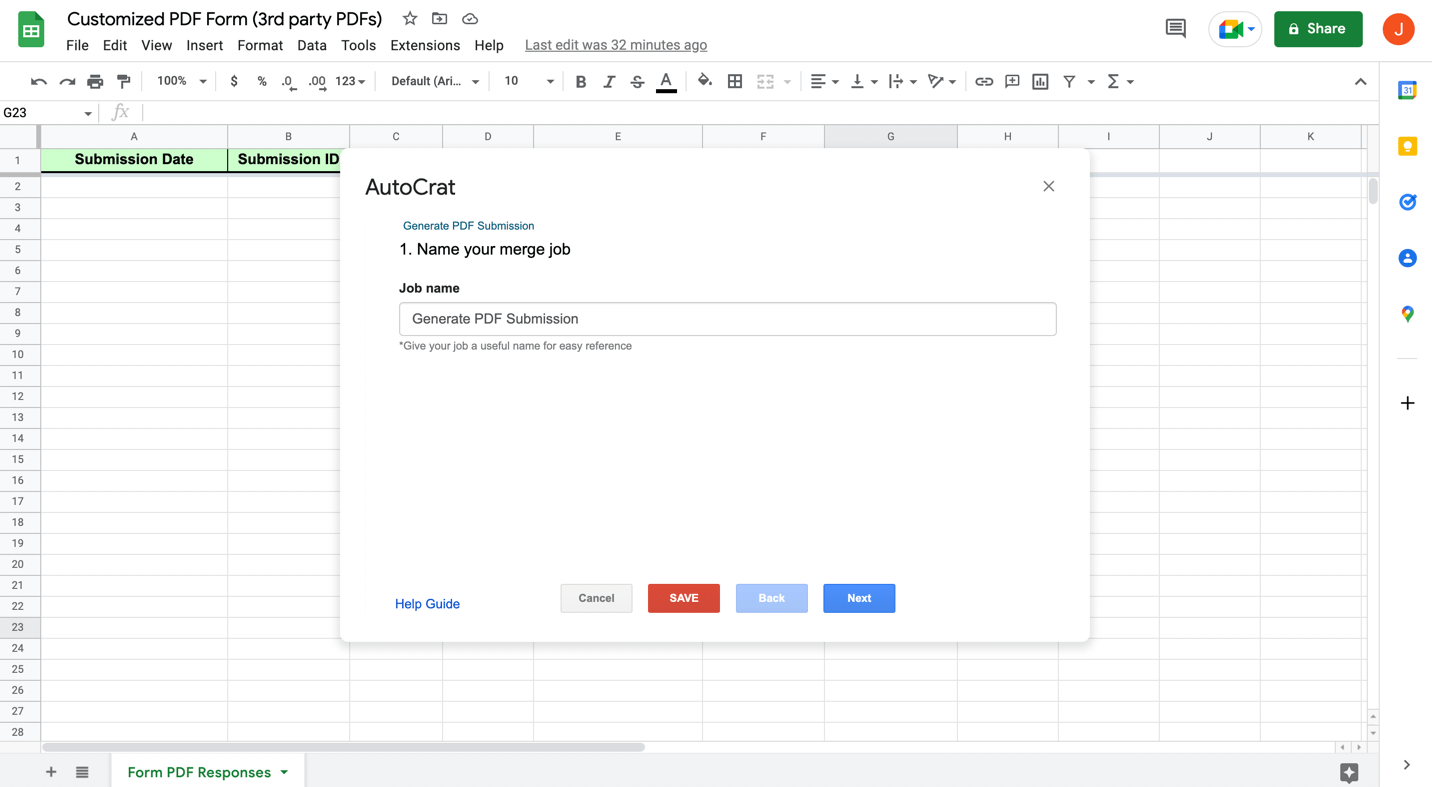Viewport: 1432px width, 787px height.
Task: Open the Edit menu
Action: [x=115, y=46]
